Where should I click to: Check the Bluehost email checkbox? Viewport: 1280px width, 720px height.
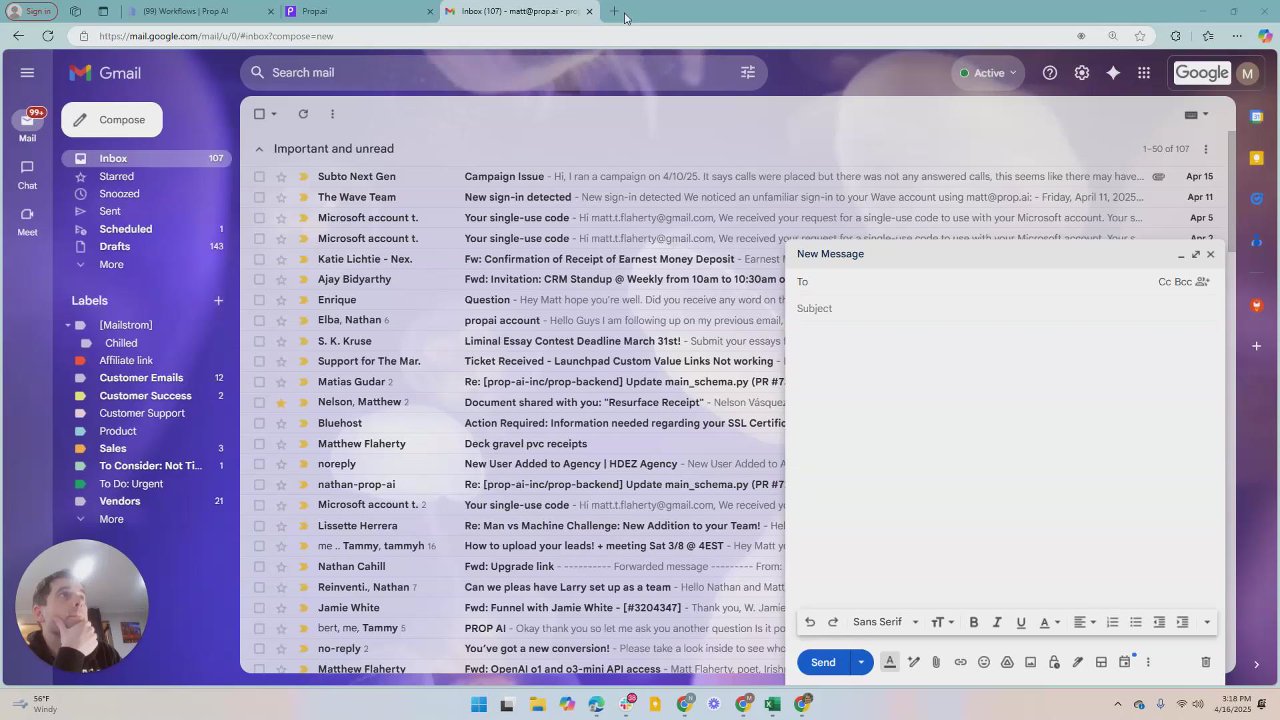(x=259, y=423)
